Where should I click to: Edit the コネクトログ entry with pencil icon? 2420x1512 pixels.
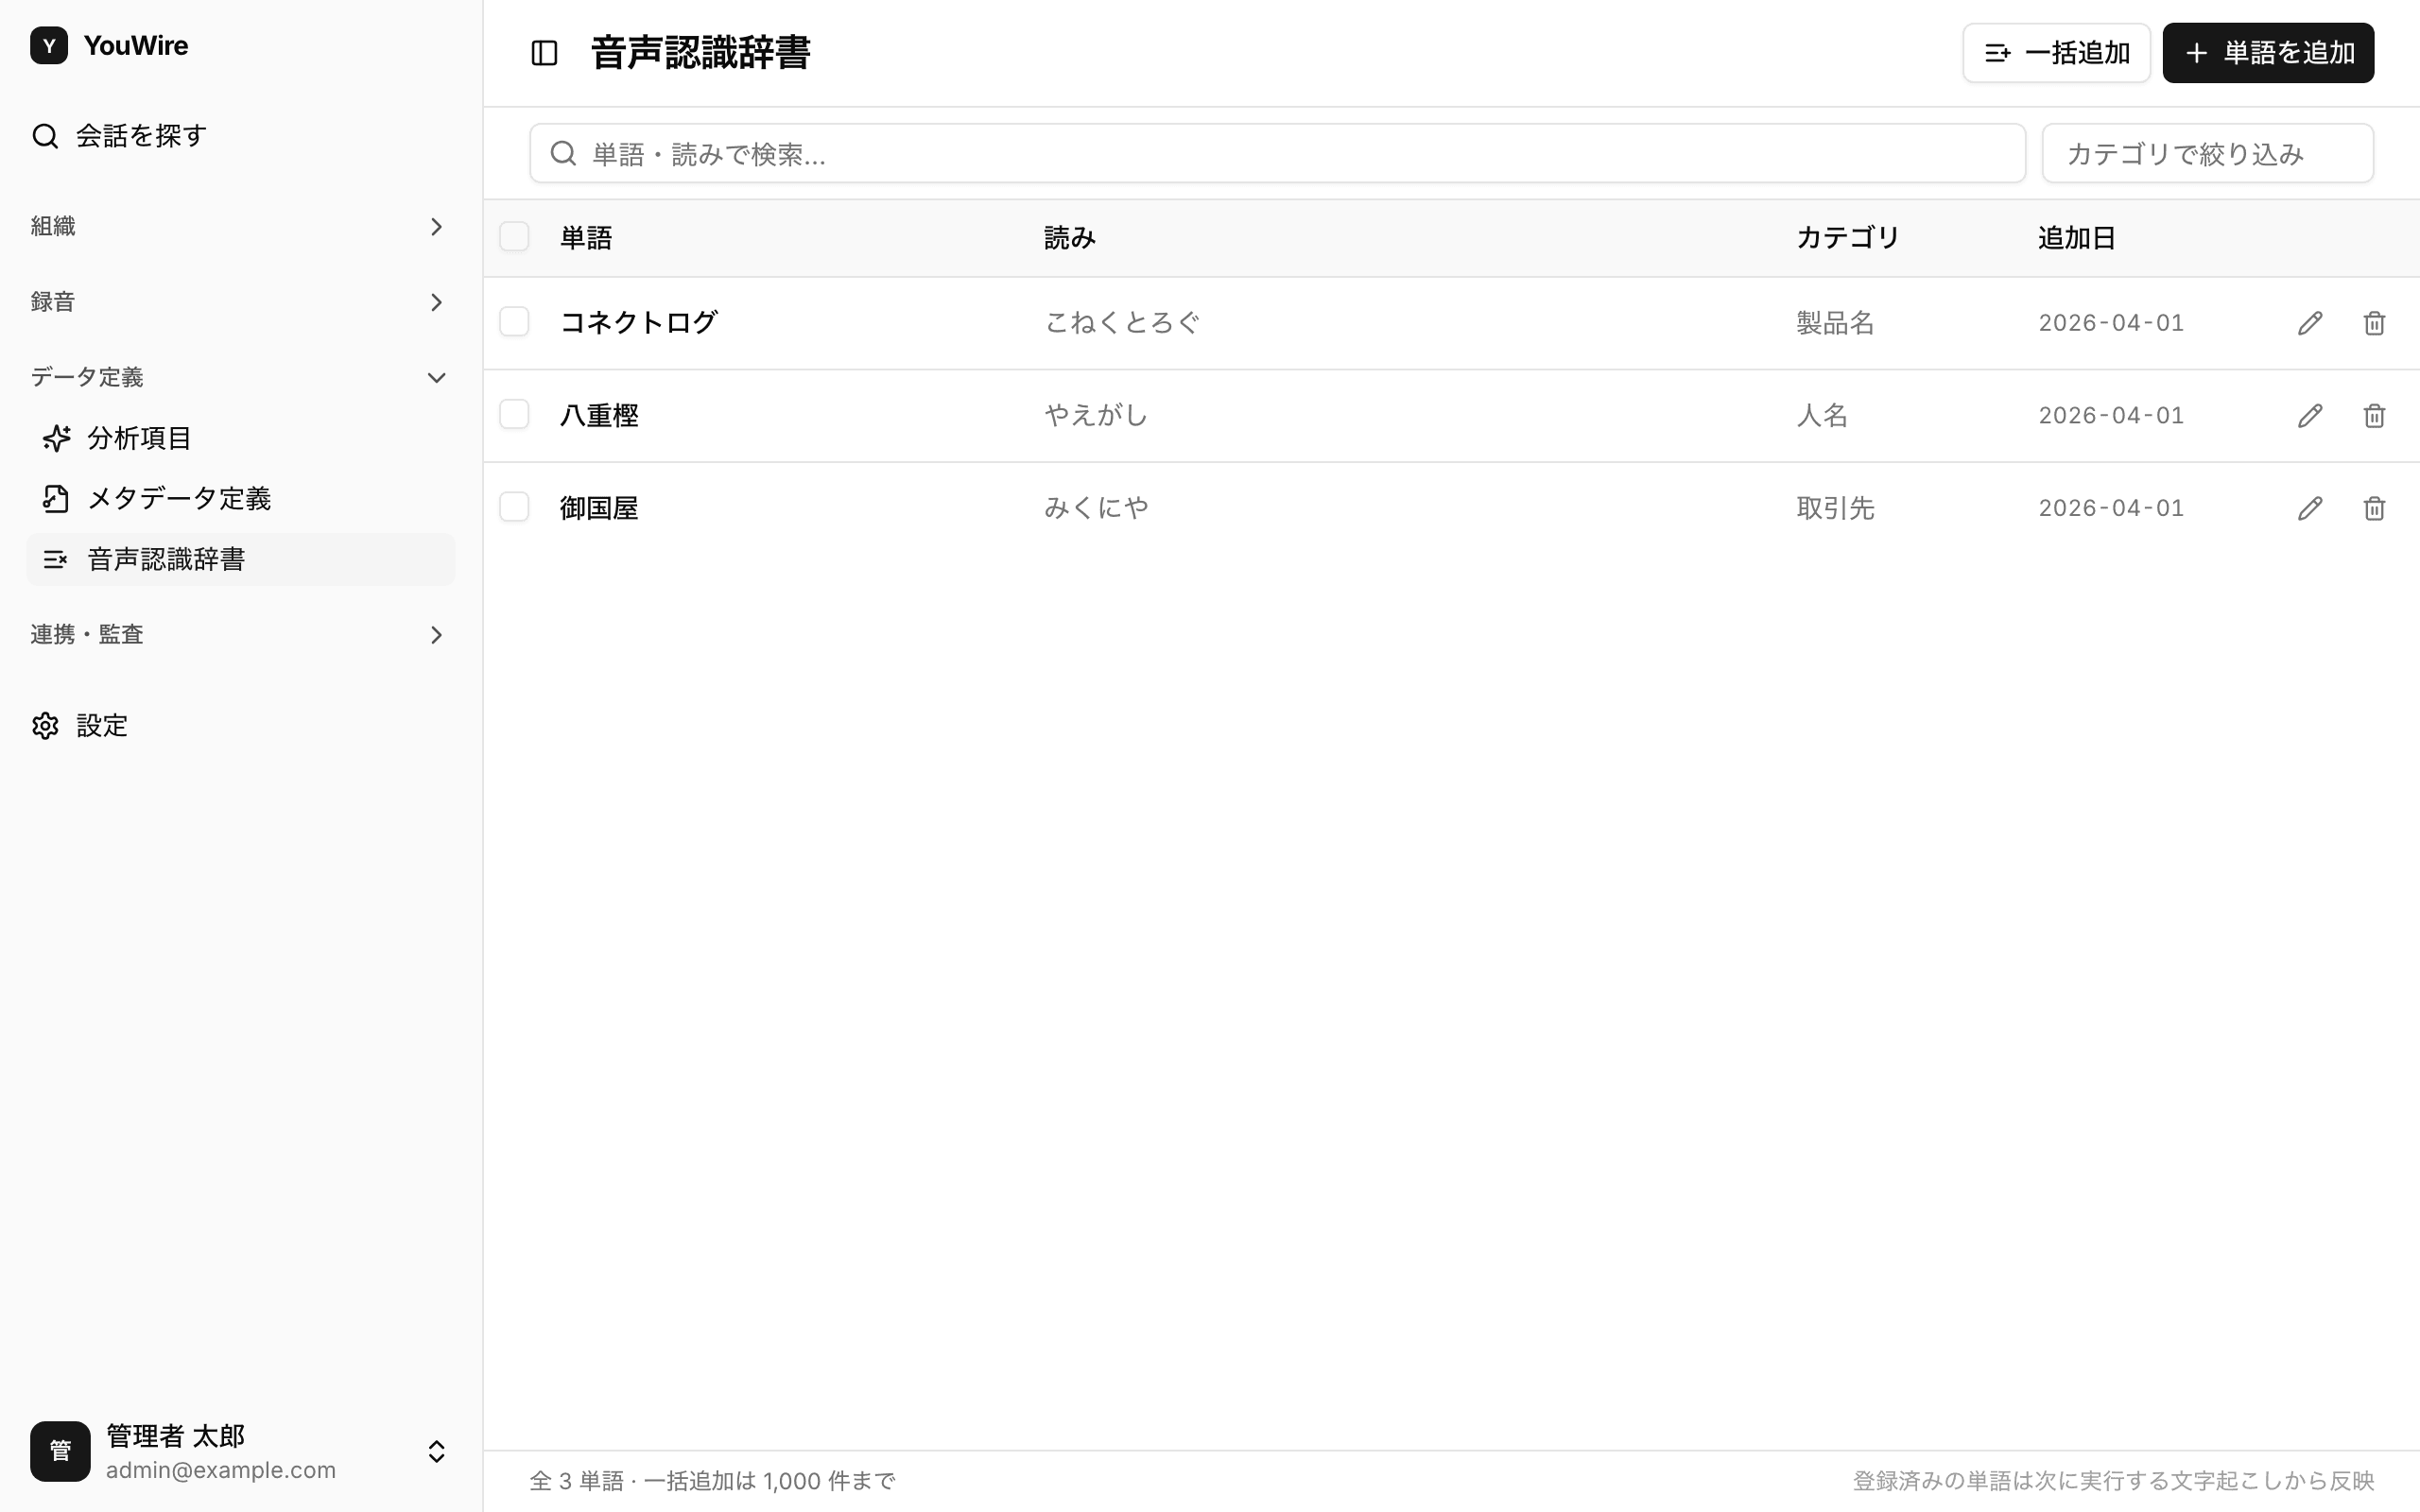[x=2310, y=323]
